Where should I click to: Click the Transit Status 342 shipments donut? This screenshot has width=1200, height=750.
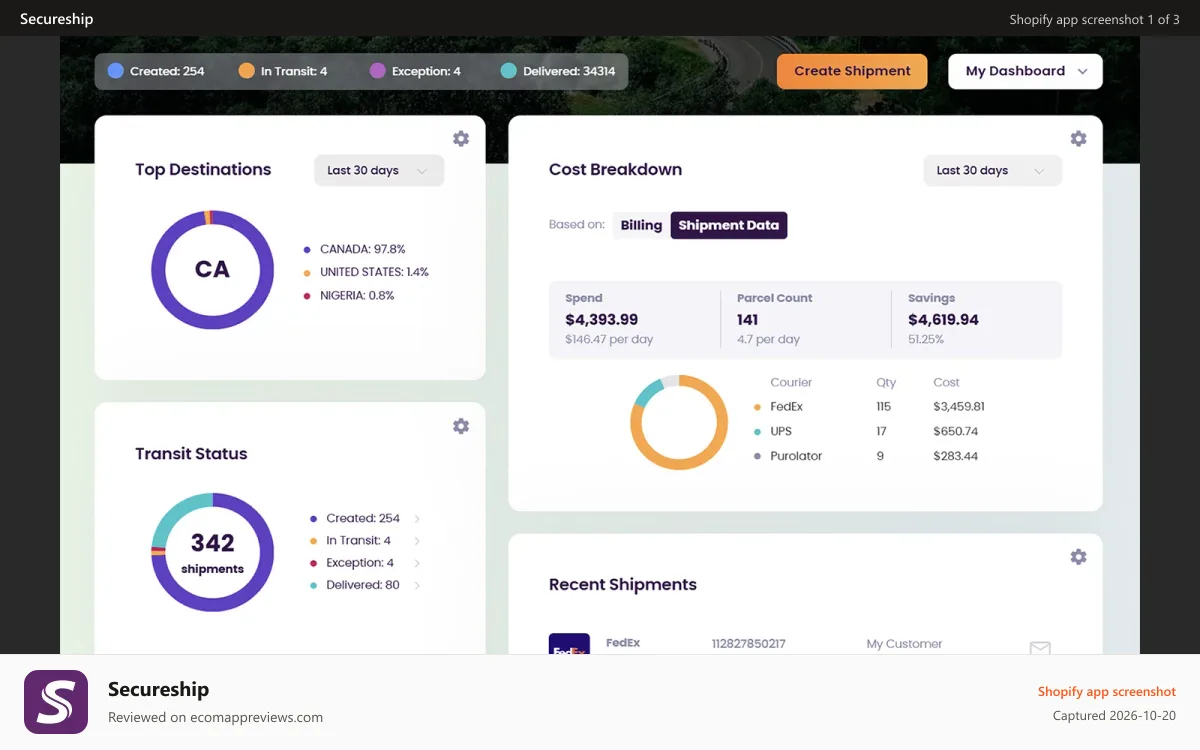(212, 552)
